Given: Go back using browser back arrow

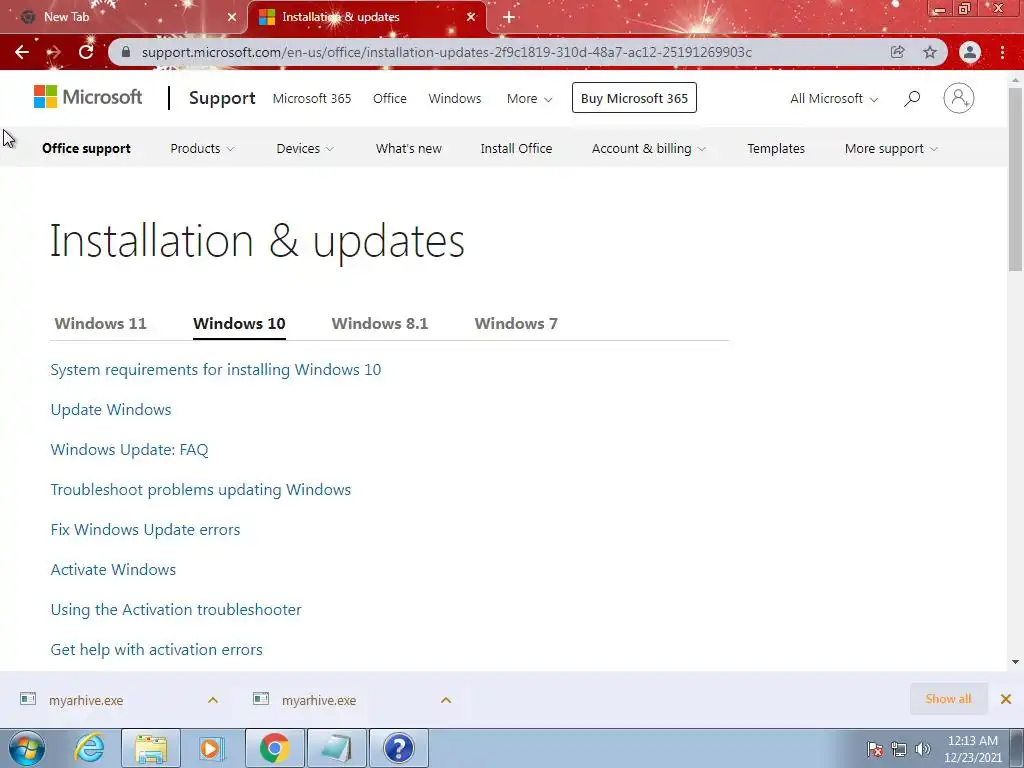Looking at the screenshot, I should [22, 52].
